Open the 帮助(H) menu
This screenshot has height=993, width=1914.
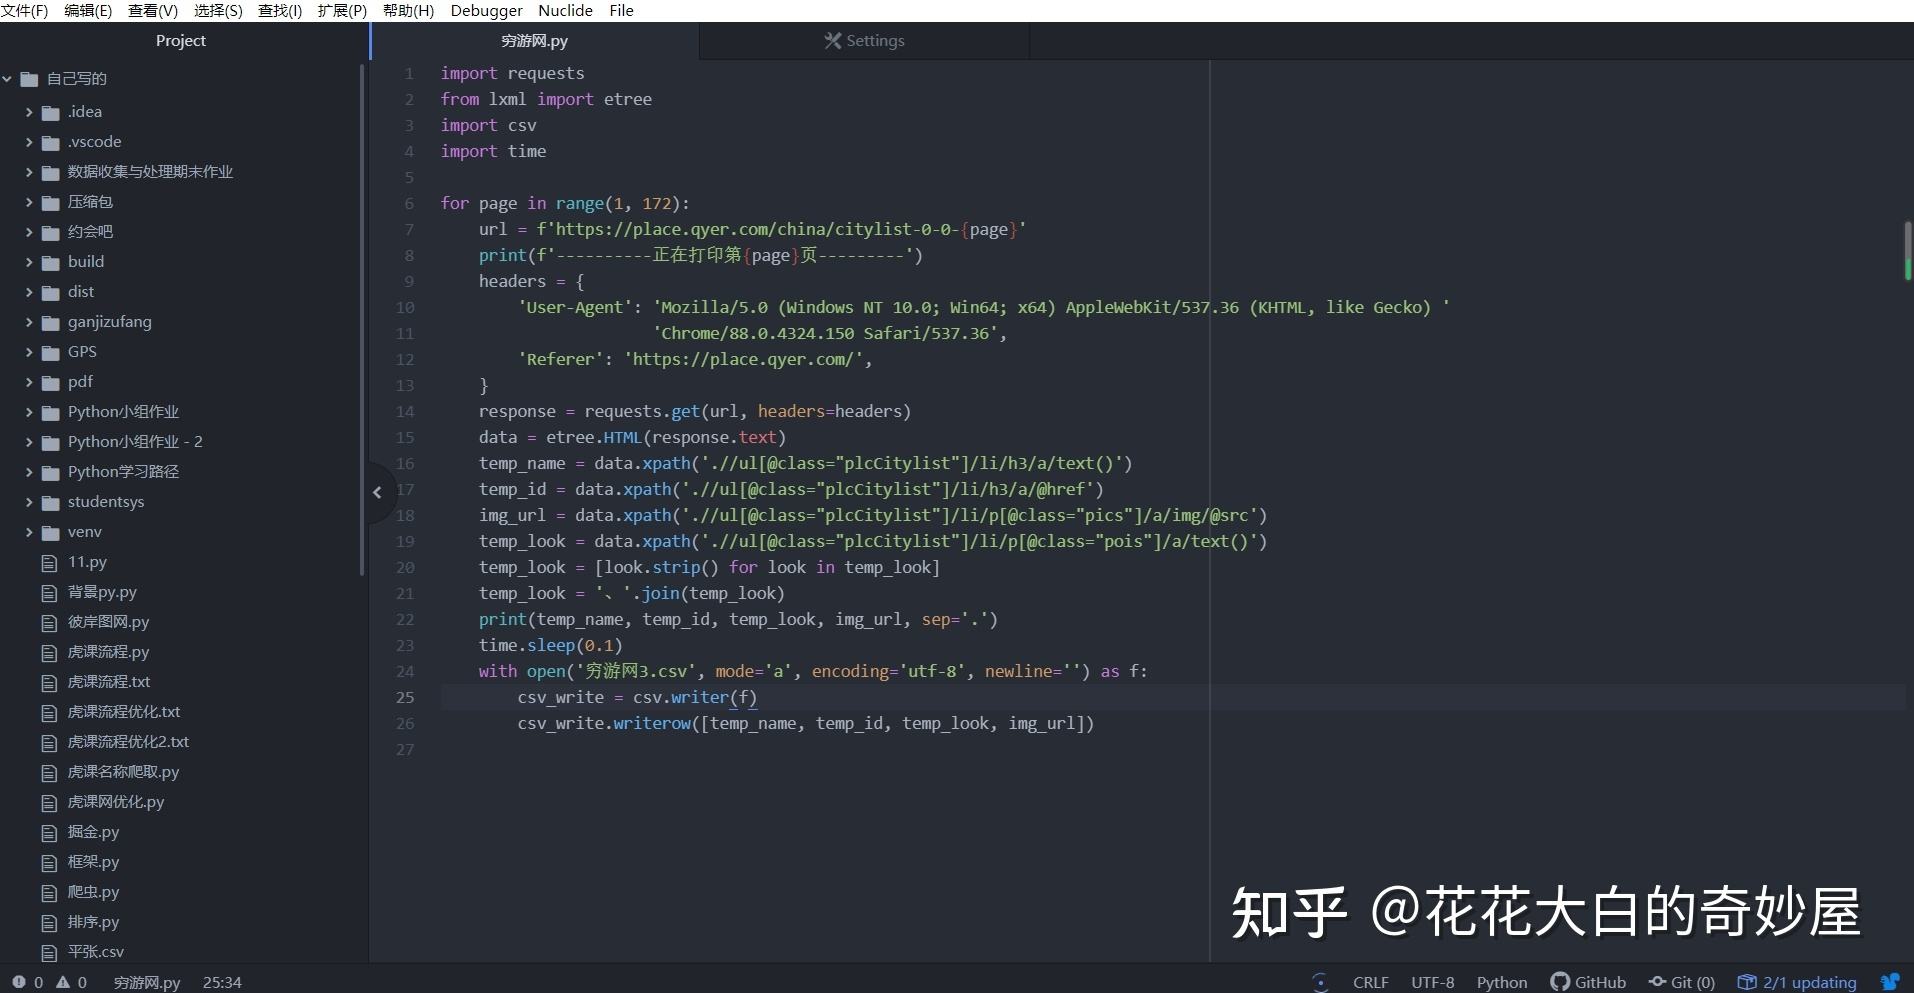(408, 10)
